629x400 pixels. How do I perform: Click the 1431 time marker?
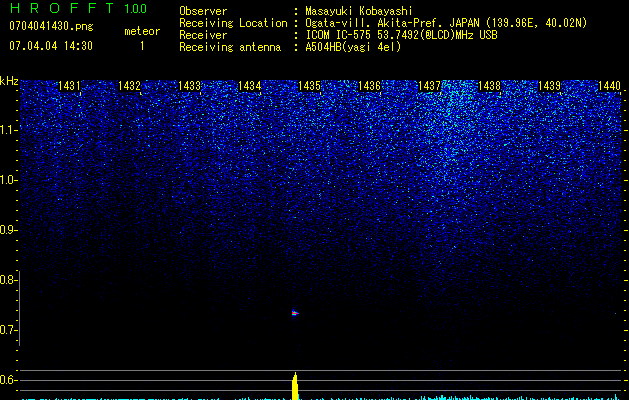click(x=69, y=86)
